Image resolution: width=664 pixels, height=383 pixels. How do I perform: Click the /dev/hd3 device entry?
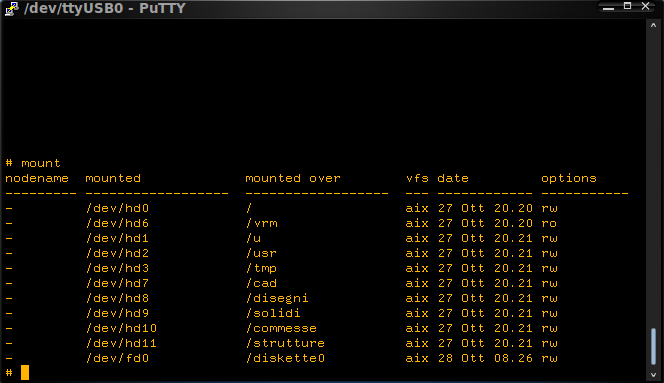click(x=117, y=268)
